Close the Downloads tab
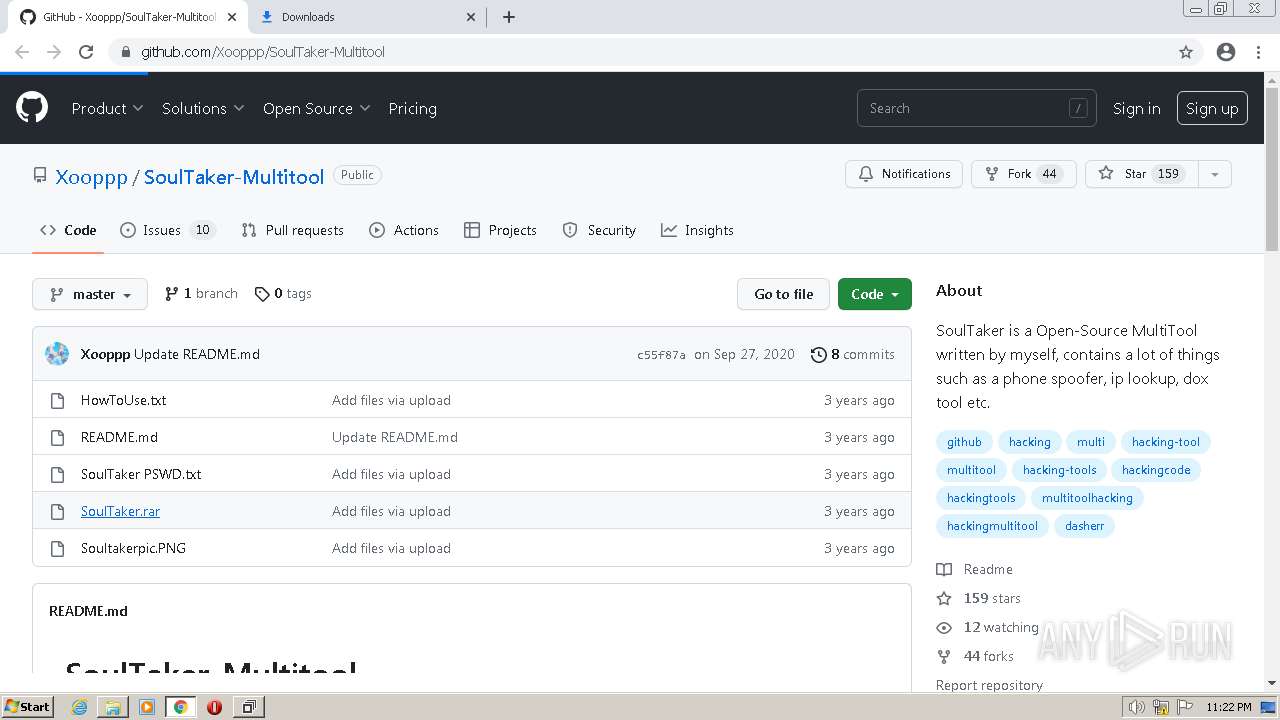This screenshot has height=720, width=1280. coord(472,17)
